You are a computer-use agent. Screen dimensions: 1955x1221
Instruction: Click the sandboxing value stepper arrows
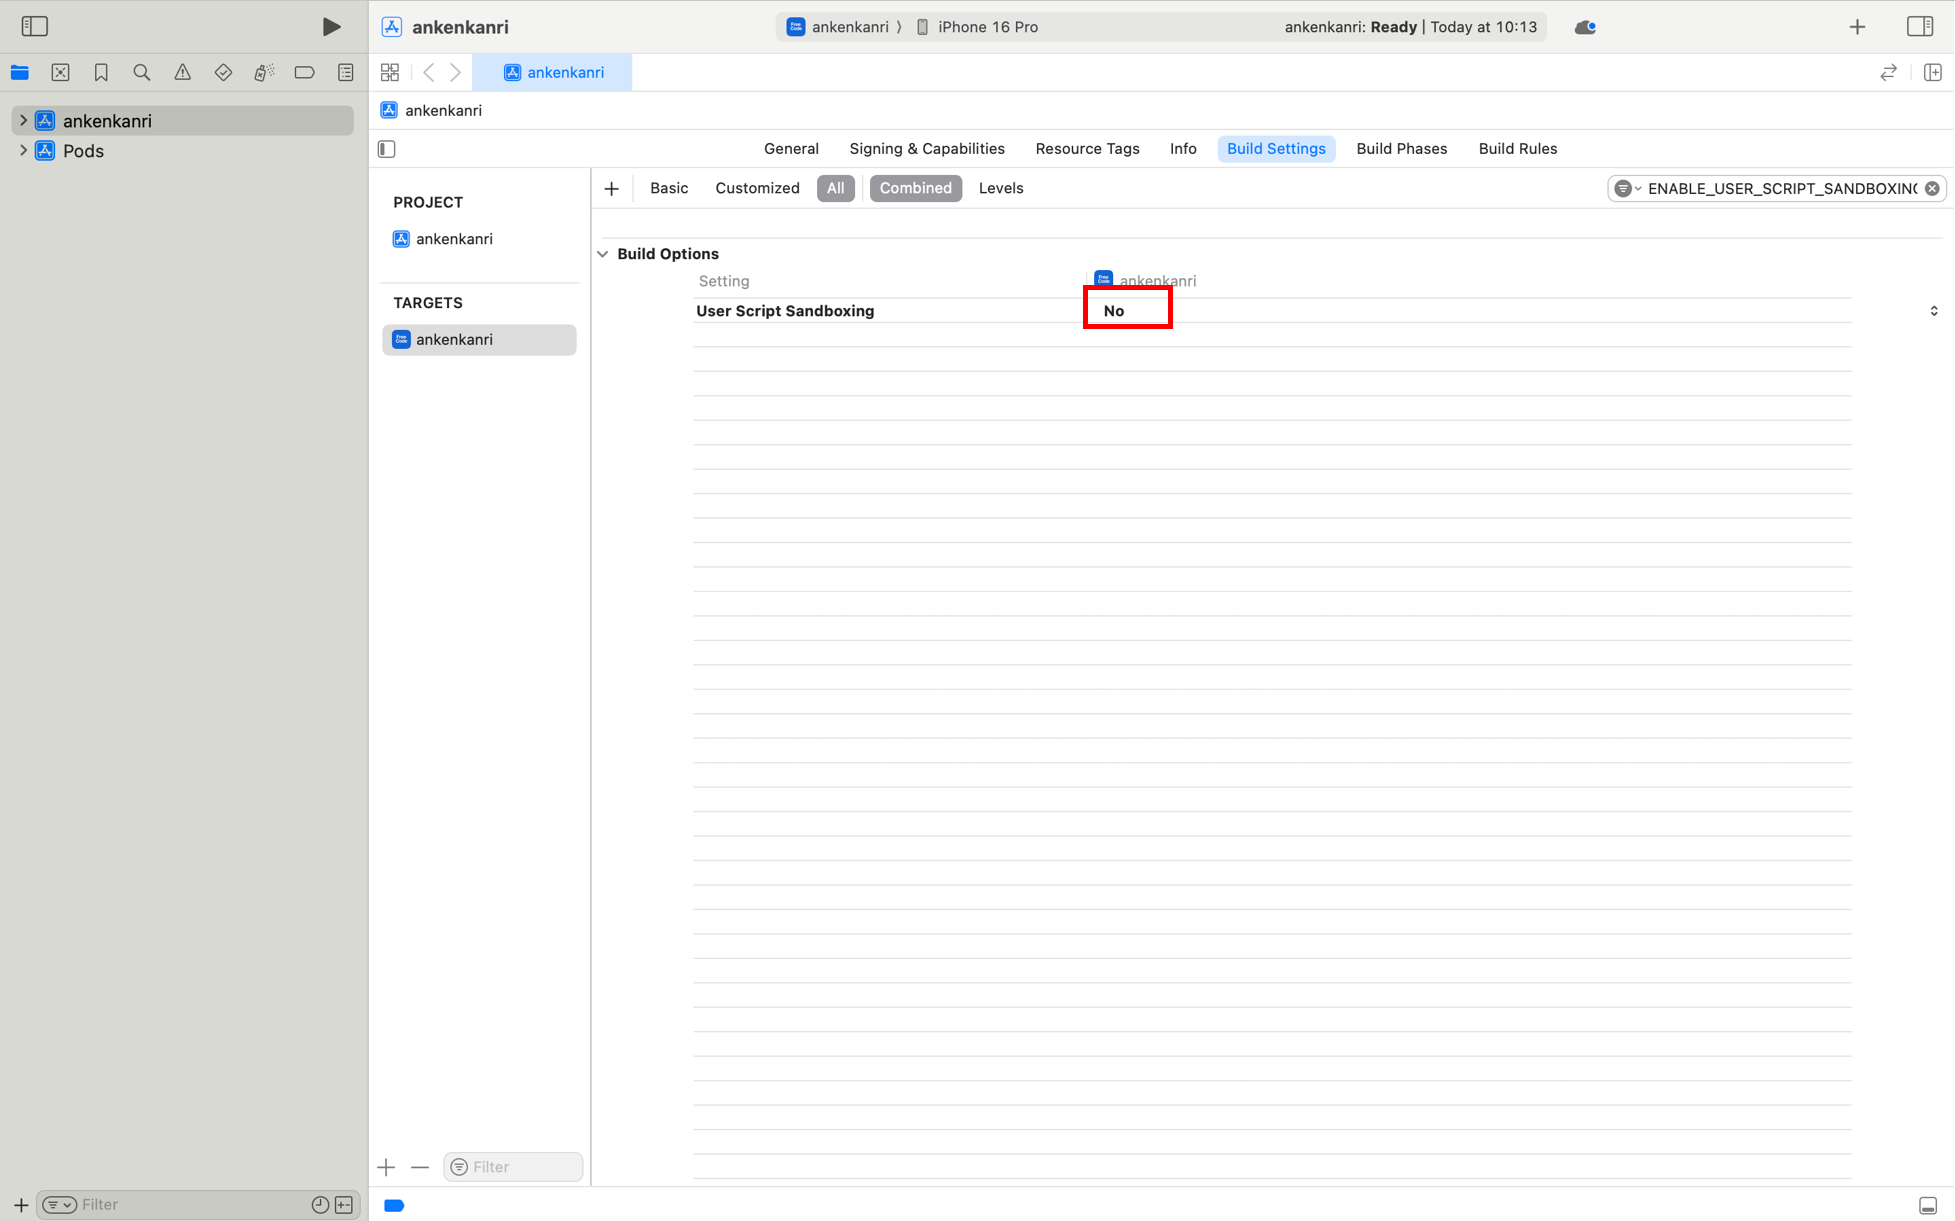(x=1933, y=311)
